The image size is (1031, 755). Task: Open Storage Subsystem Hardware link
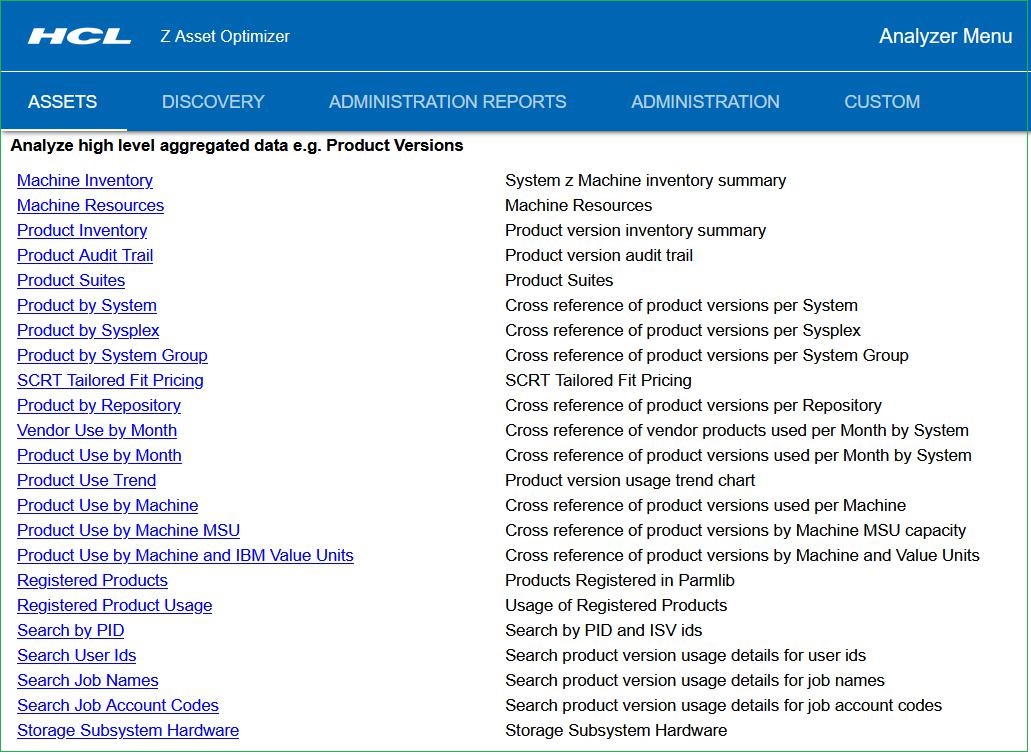click(128, 731)
